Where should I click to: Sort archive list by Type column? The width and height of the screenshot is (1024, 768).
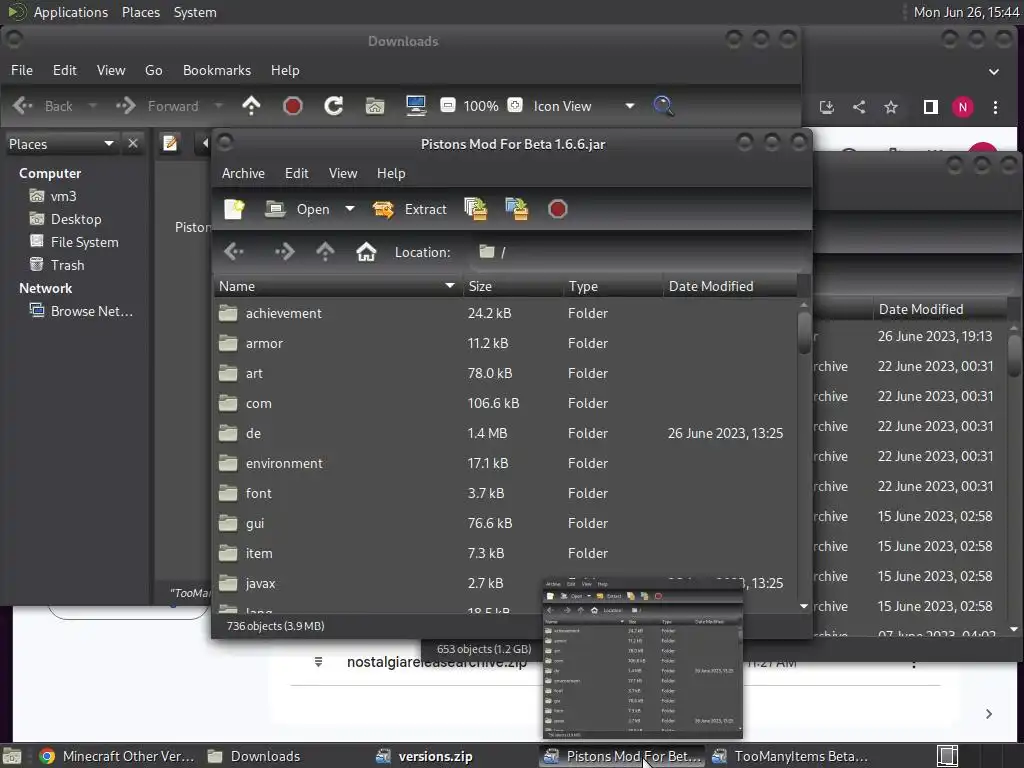pyautogui.click(x=613, y=286)
